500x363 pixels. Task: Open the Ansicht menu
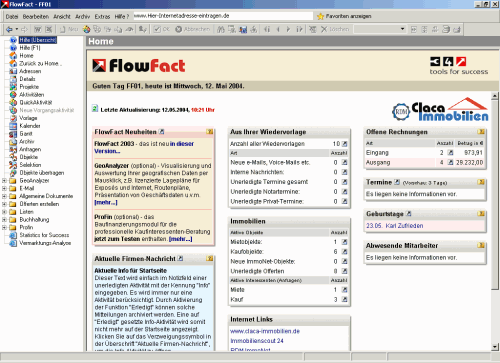[62, 16]
